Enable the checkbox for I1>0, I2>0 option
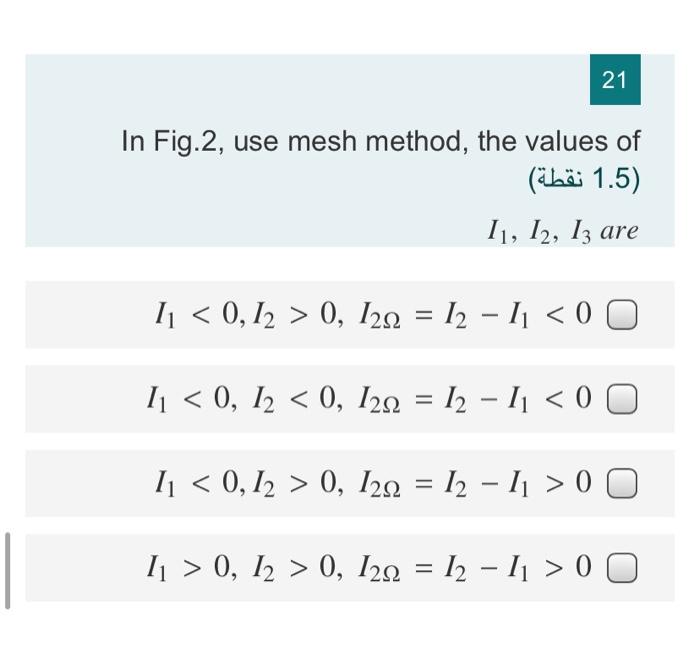 (x=622, y=568)
